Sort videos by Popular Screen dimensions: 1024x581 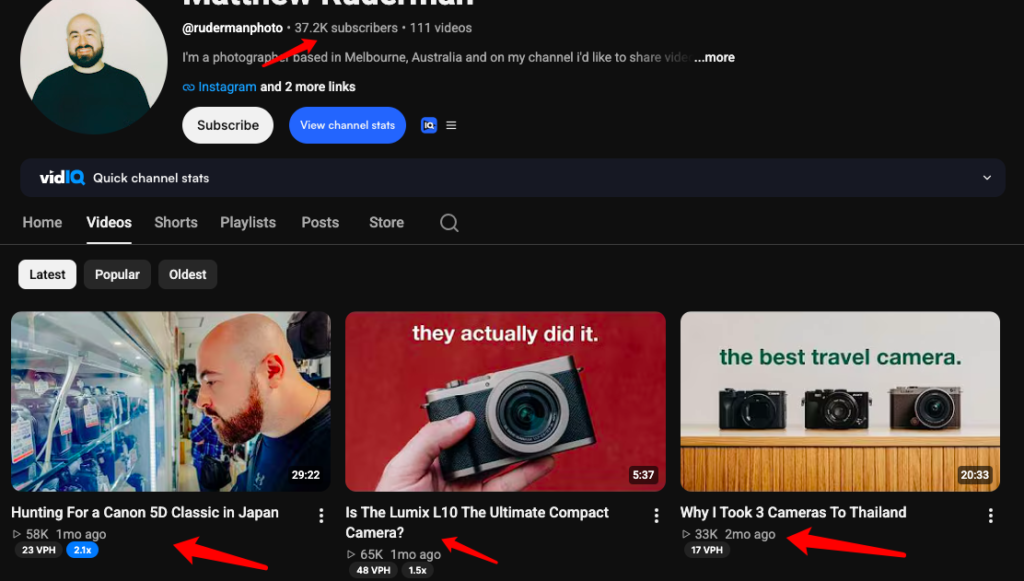click(118, 275)
